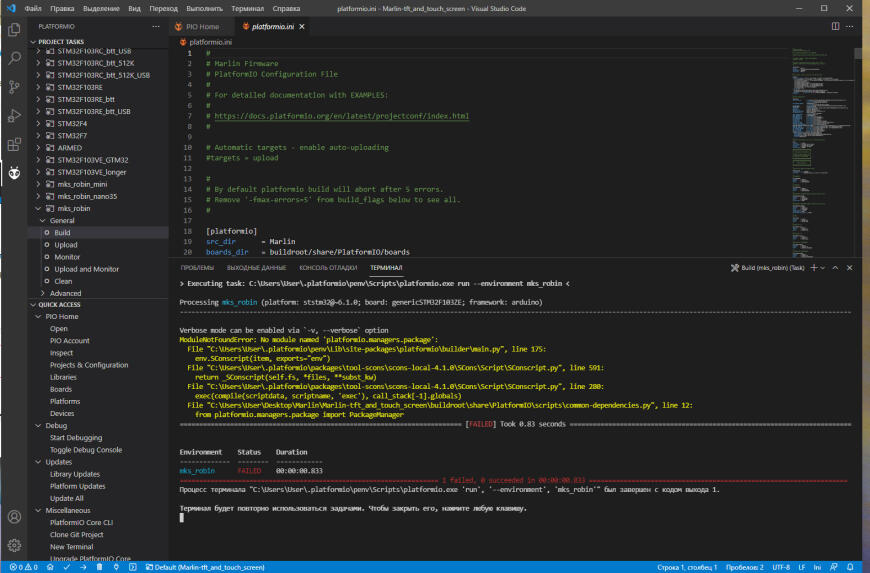Switch to the ПРОБЛЕМЫ panel tab
The height and width of the screenshot is (573, 870).
point(197,268)
